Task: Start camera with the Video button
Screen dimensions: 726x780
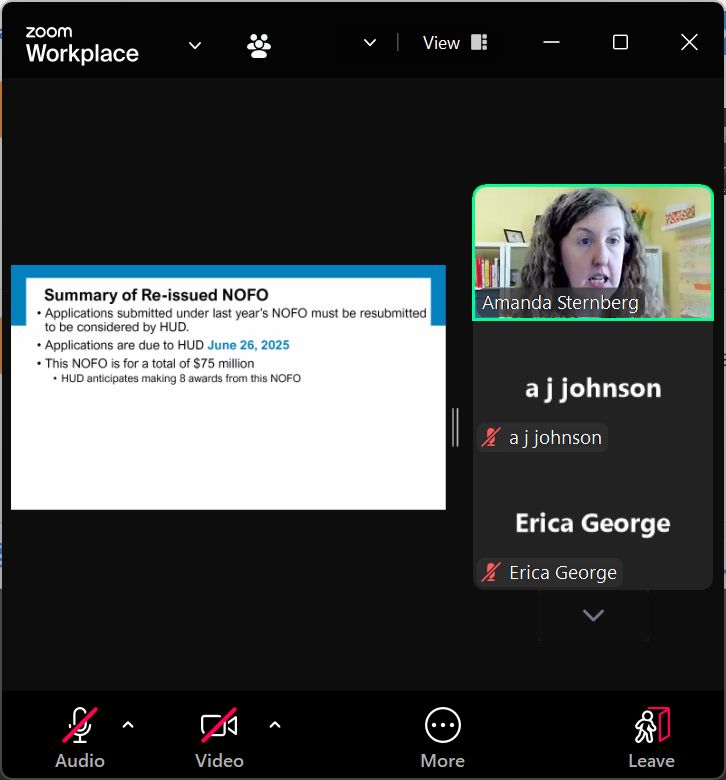Action: 219,737
